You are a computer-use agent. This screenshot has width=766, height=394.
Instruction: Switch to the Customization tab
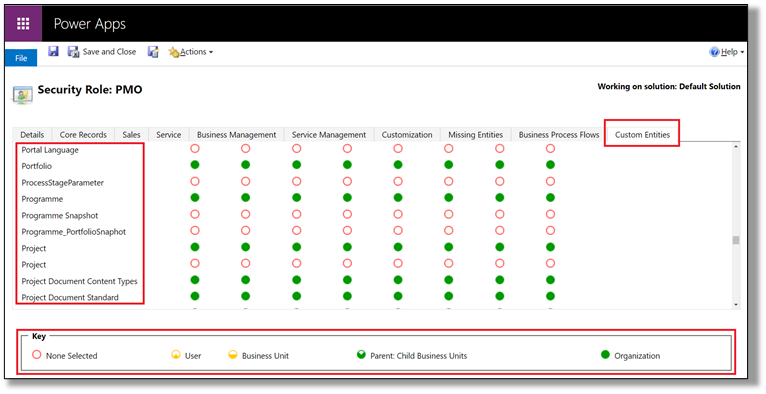(x=407, y=135)
